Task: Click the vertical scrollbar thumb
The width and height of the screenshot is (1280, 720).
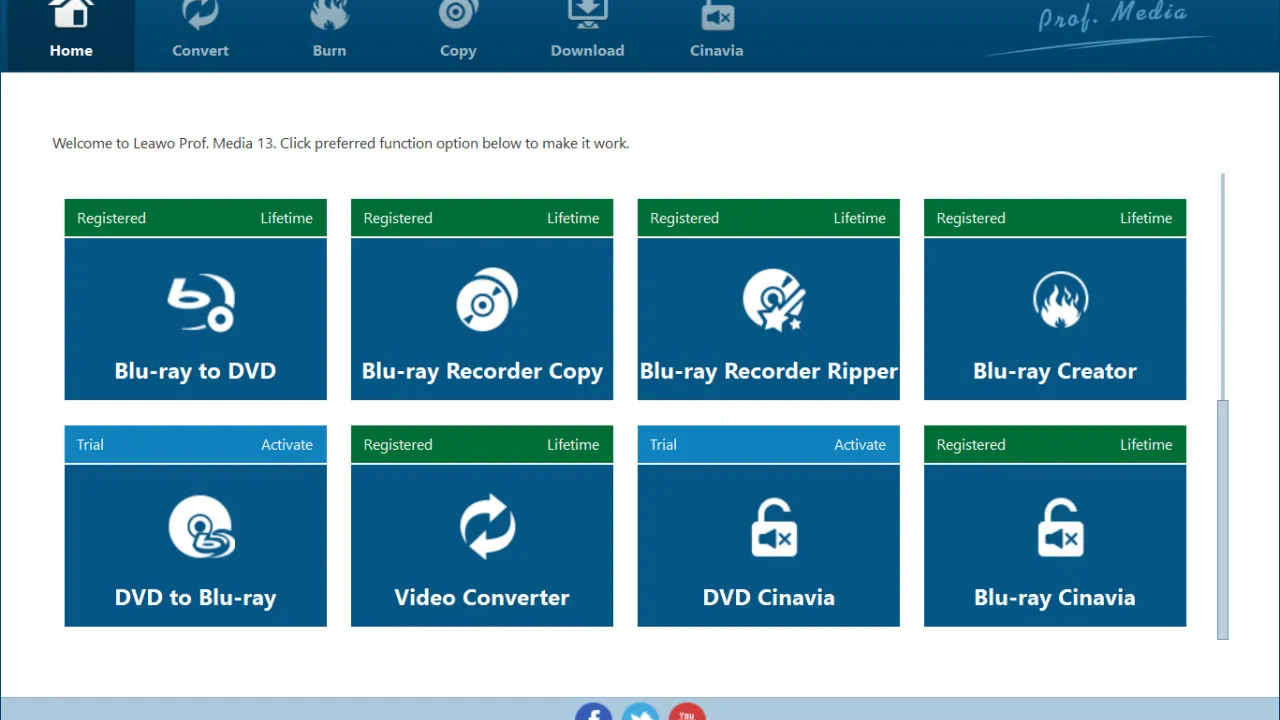Action: [1222, 518]
